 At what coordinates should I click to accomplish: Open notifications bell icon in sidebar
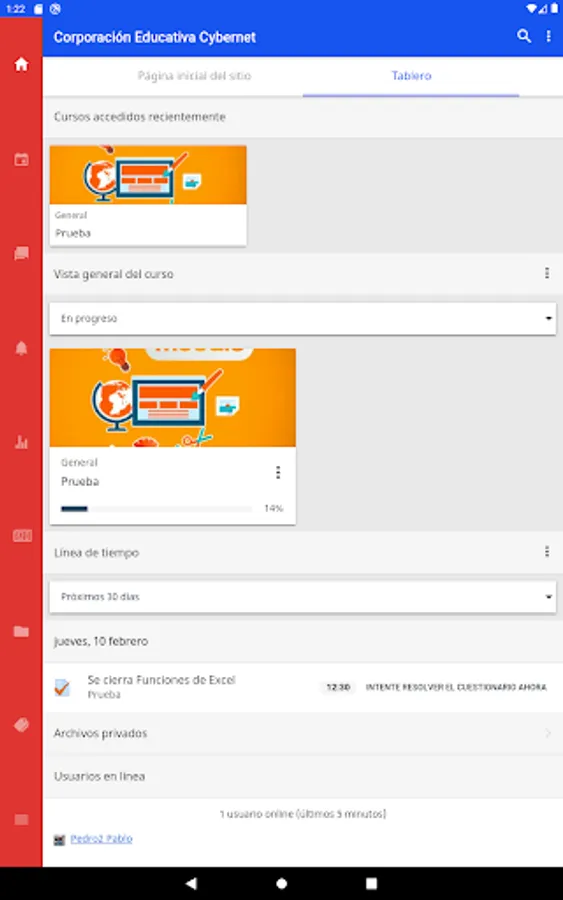(x=21, y=348)
